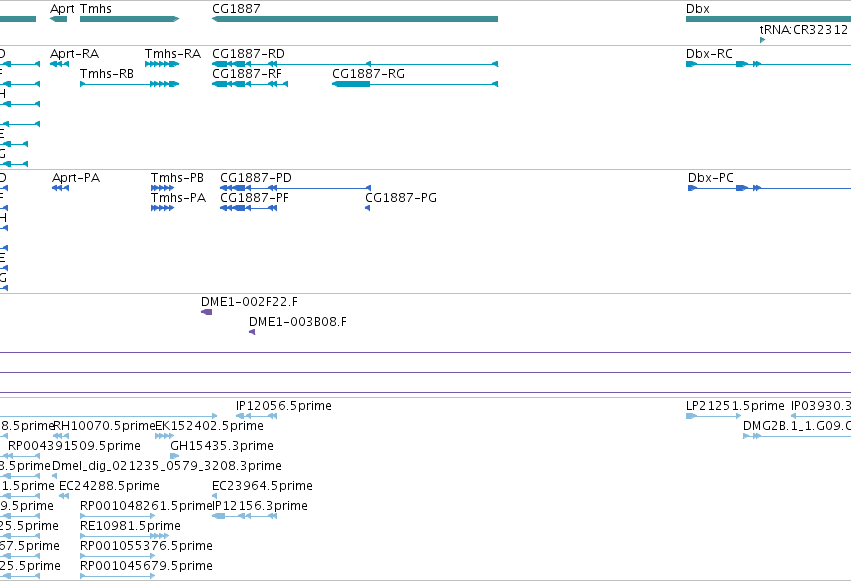This screenshot has height=581, width=851.
Task: Select transcript Tmhs-RA
Action: coord(173,54)
